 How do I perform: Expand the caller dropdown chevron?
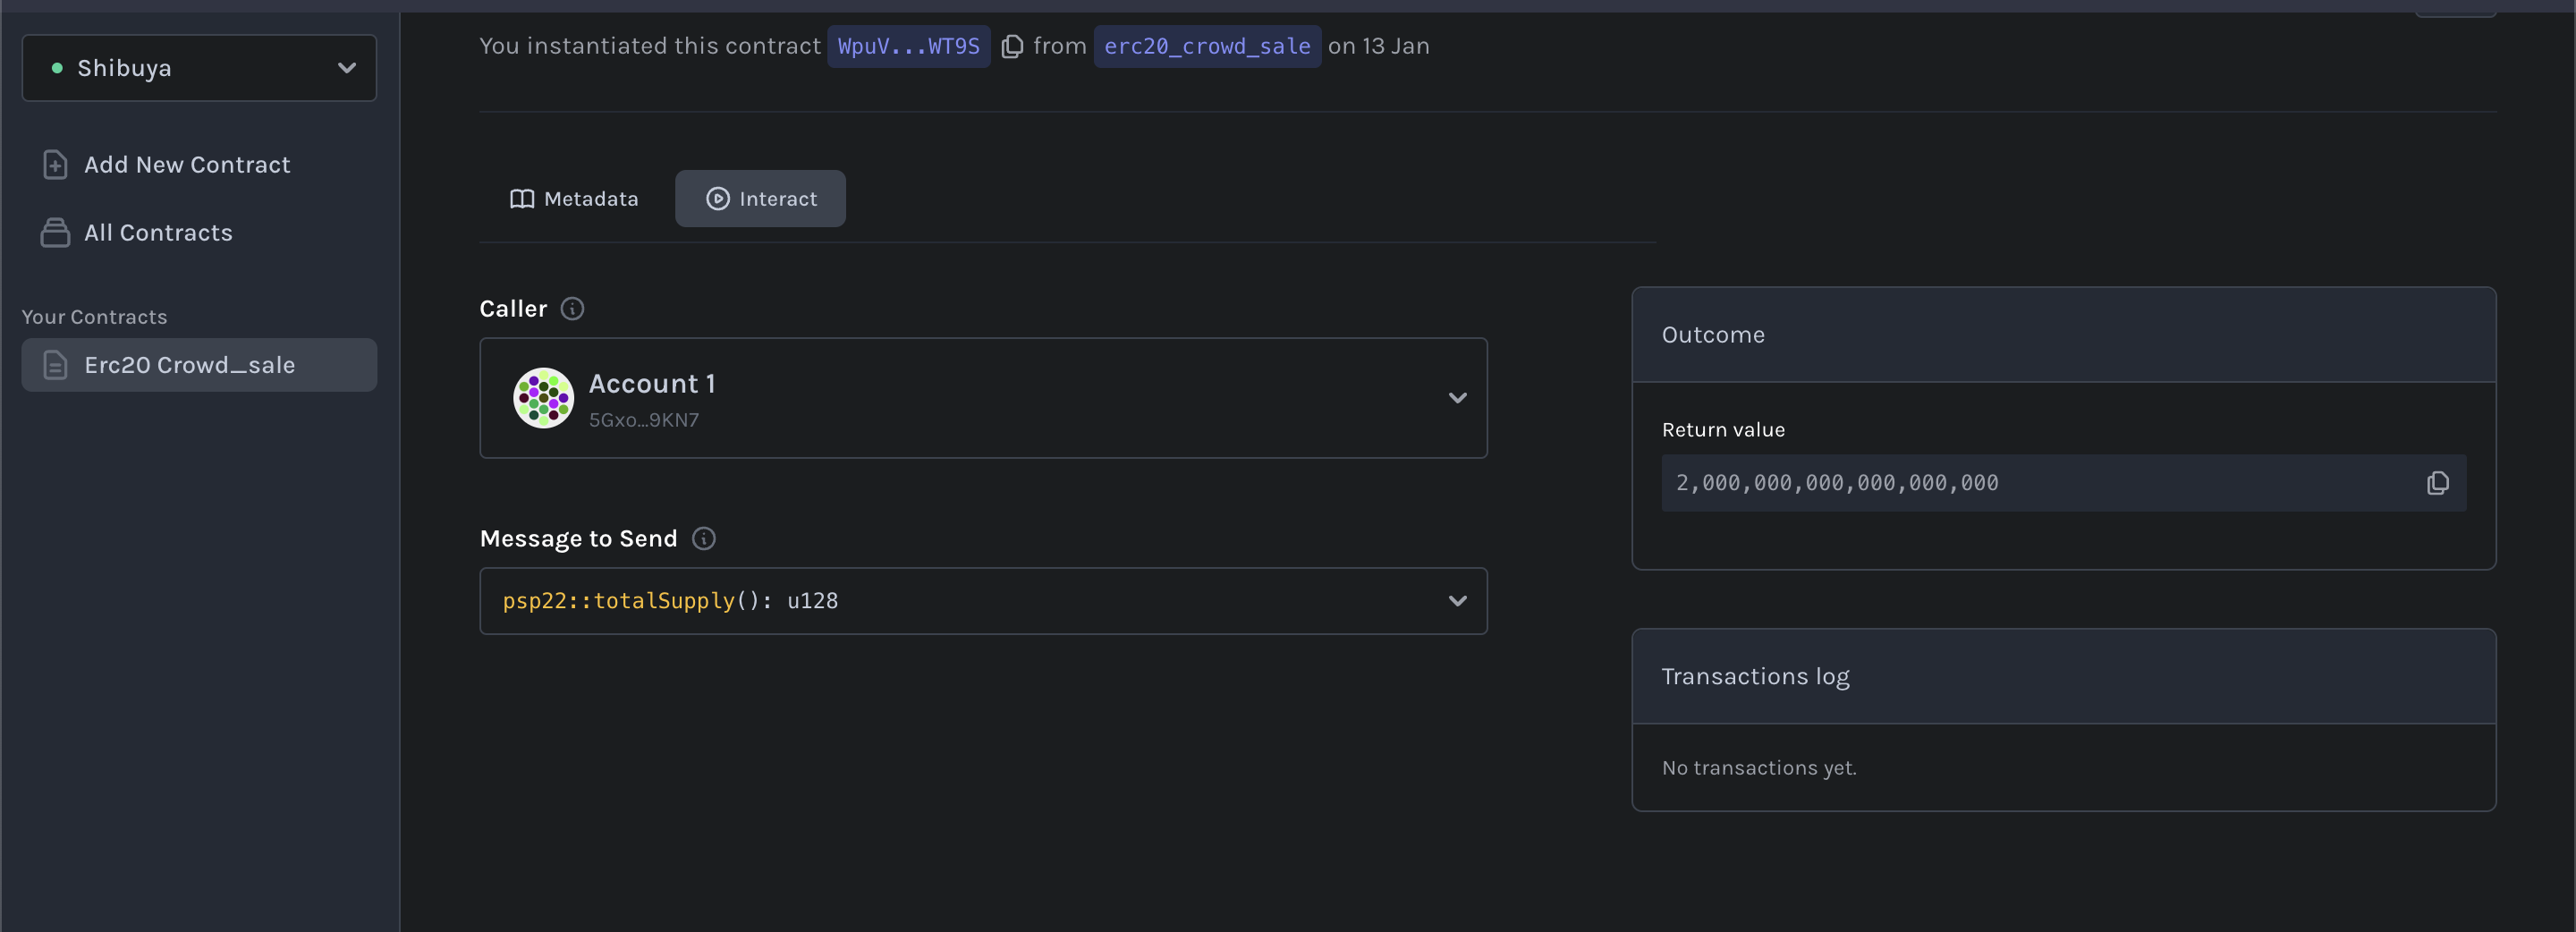1457,398
